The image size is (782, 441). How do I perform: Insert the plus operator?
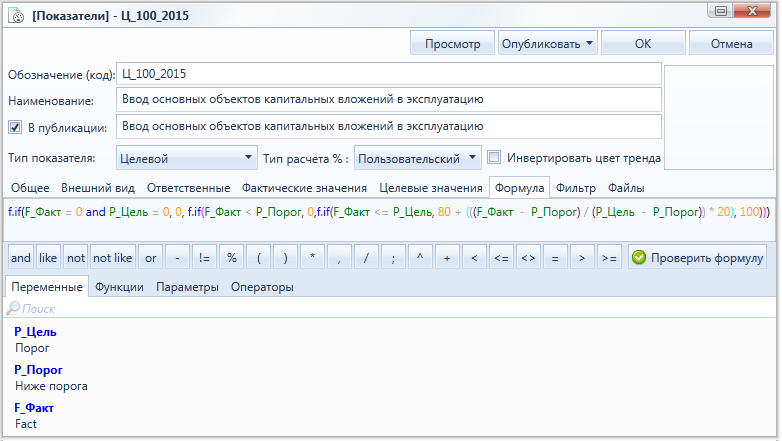447,257
